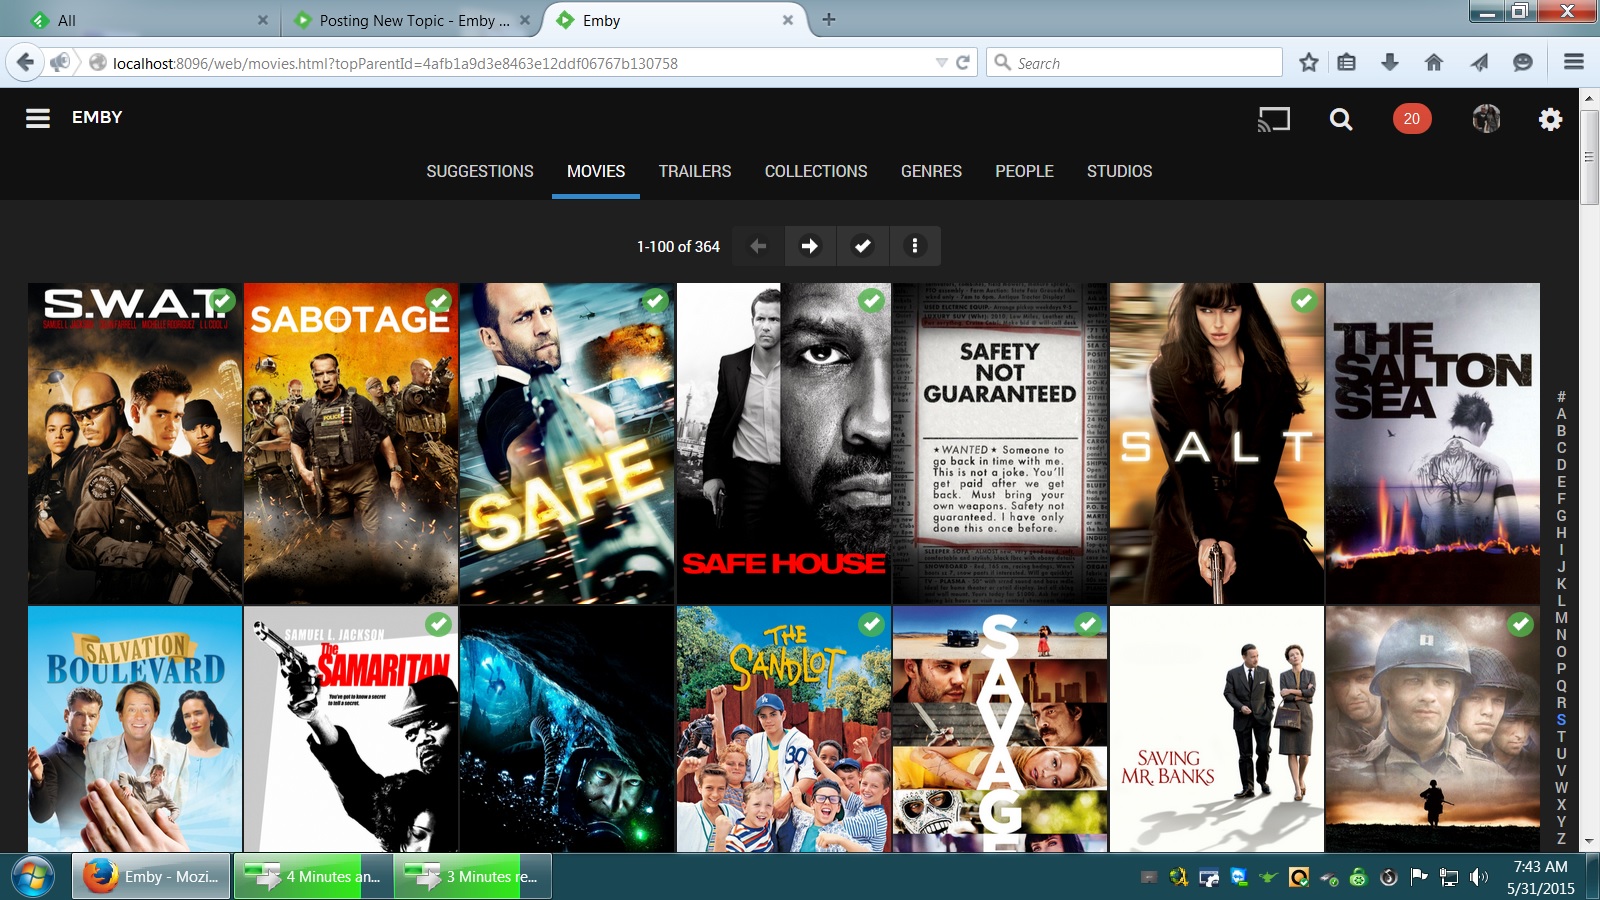Go to the next page of movies
This screenshot has height=900, width=1600.
pos(810,246)
